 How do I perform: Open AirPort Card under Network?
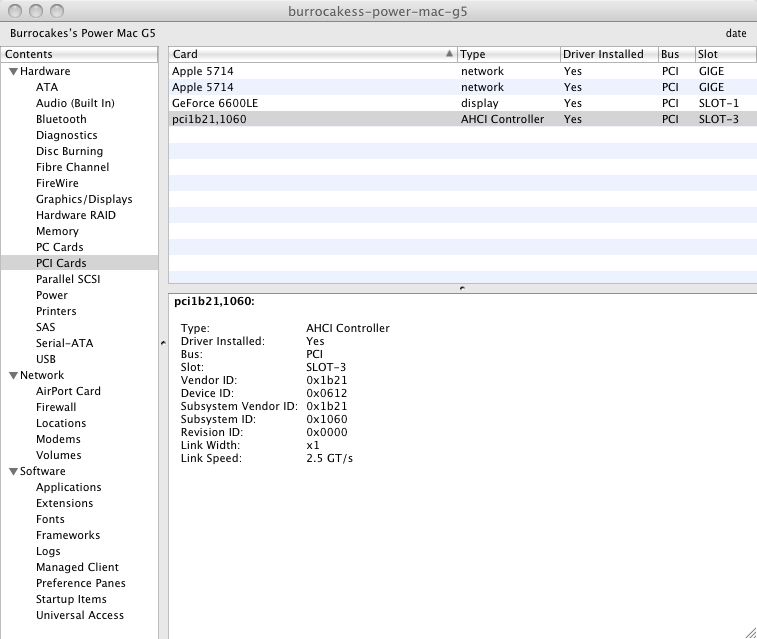pyautogui.click(x=68, y=391)
